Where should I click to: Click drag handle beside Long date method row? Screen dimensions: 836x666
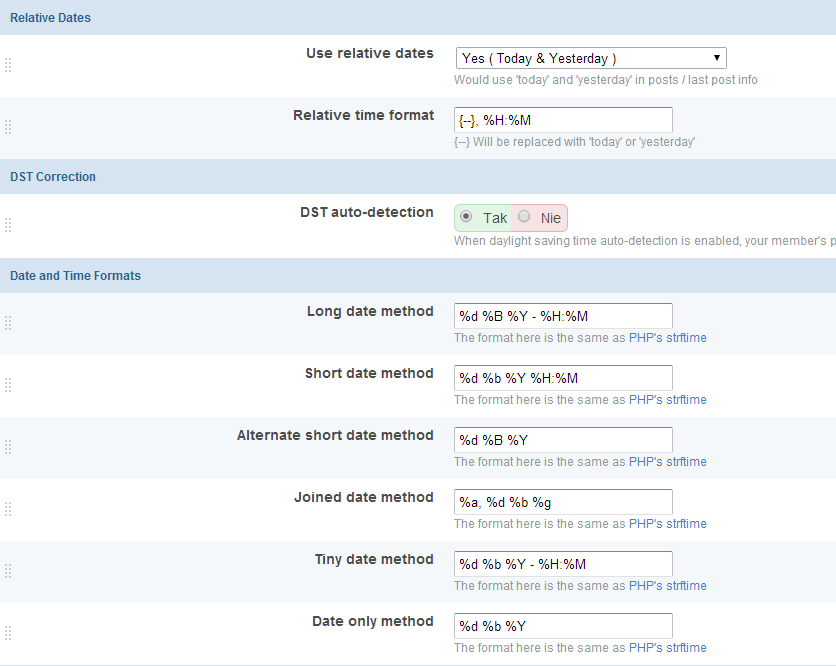pos(8,323)
